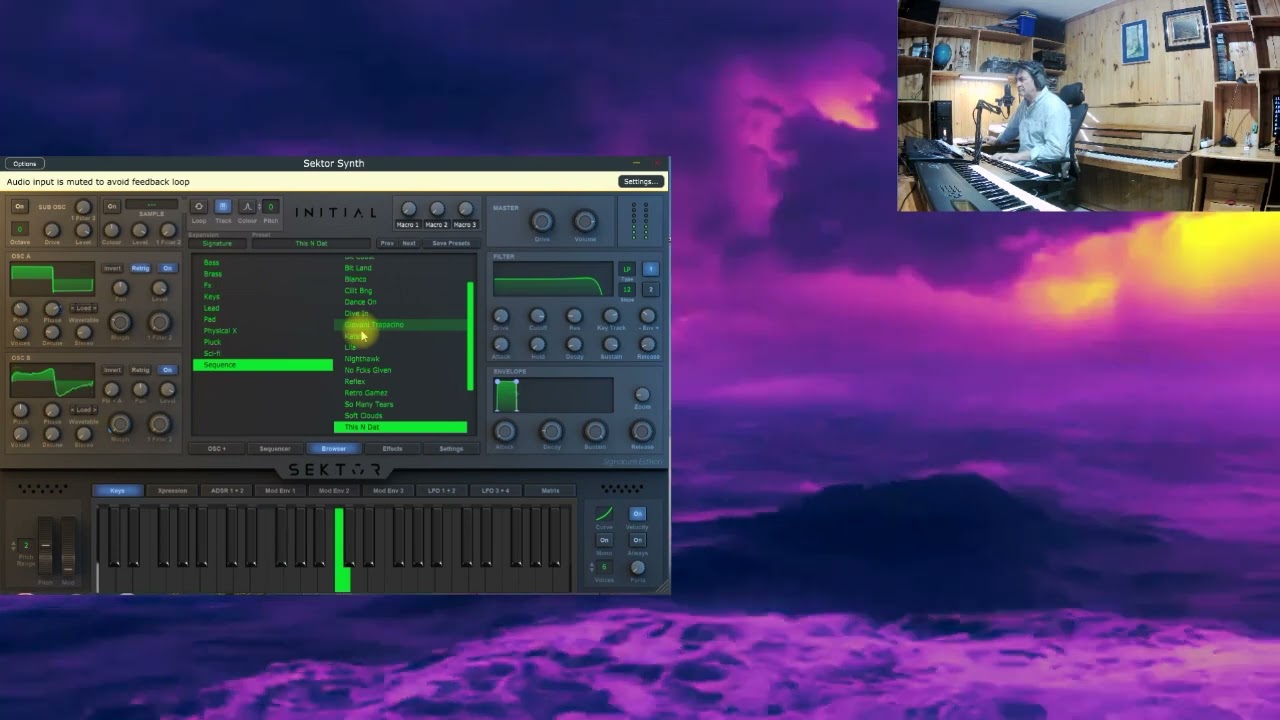
Task: Open the Sequencer tab
Action: click(x=275, y=449)
